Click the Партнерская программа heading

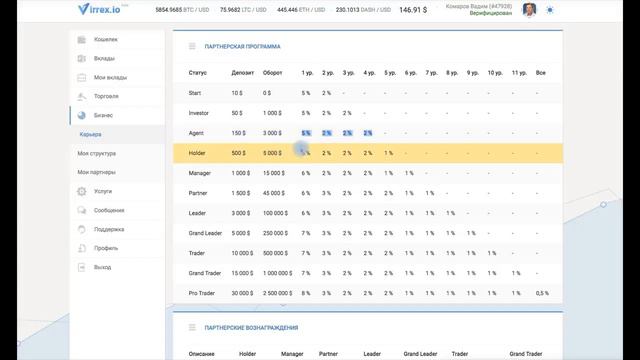242,47
